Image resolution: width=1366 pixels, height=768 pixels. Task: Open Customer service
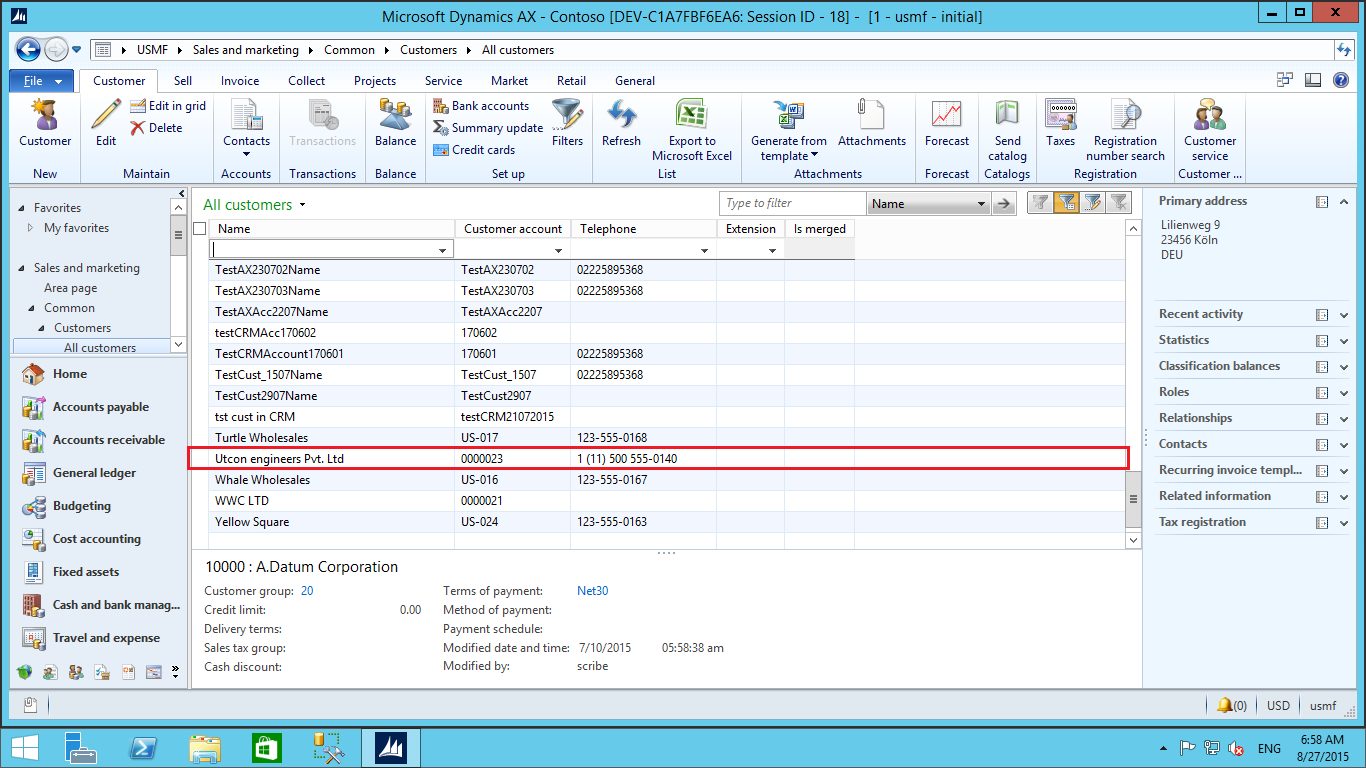[x=1210, y=130]
